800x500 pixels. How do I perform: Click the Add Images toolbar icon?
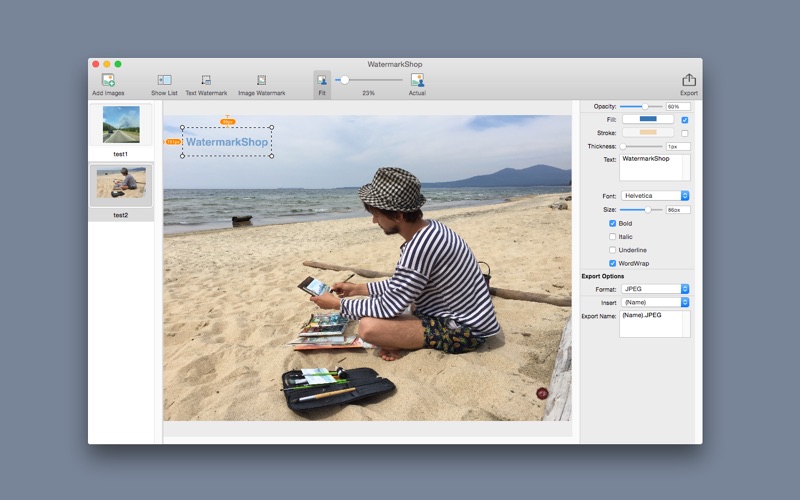point(108,80)
